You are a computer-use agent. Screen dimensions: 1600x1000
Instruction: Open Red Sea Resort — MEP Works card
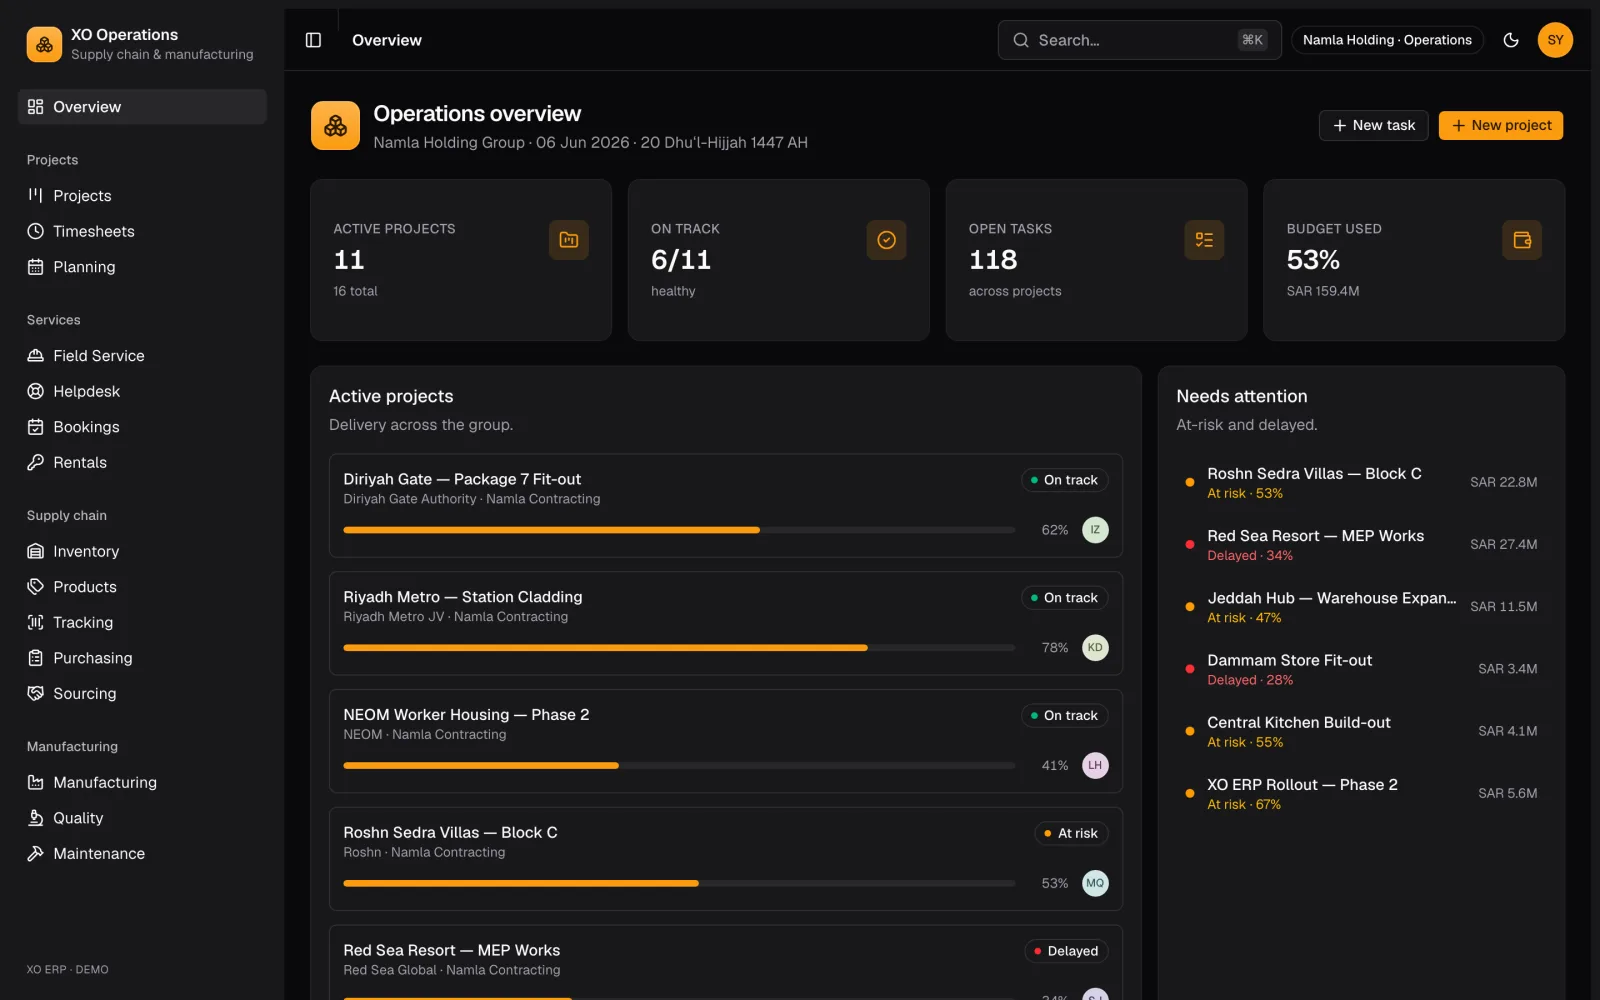[x=726, y=962]
